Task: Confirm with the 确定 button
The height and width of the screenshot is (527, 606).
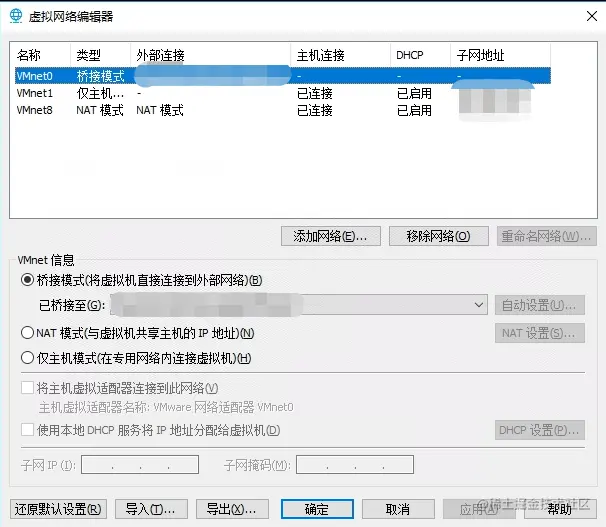Action: (x=317, y=509)
